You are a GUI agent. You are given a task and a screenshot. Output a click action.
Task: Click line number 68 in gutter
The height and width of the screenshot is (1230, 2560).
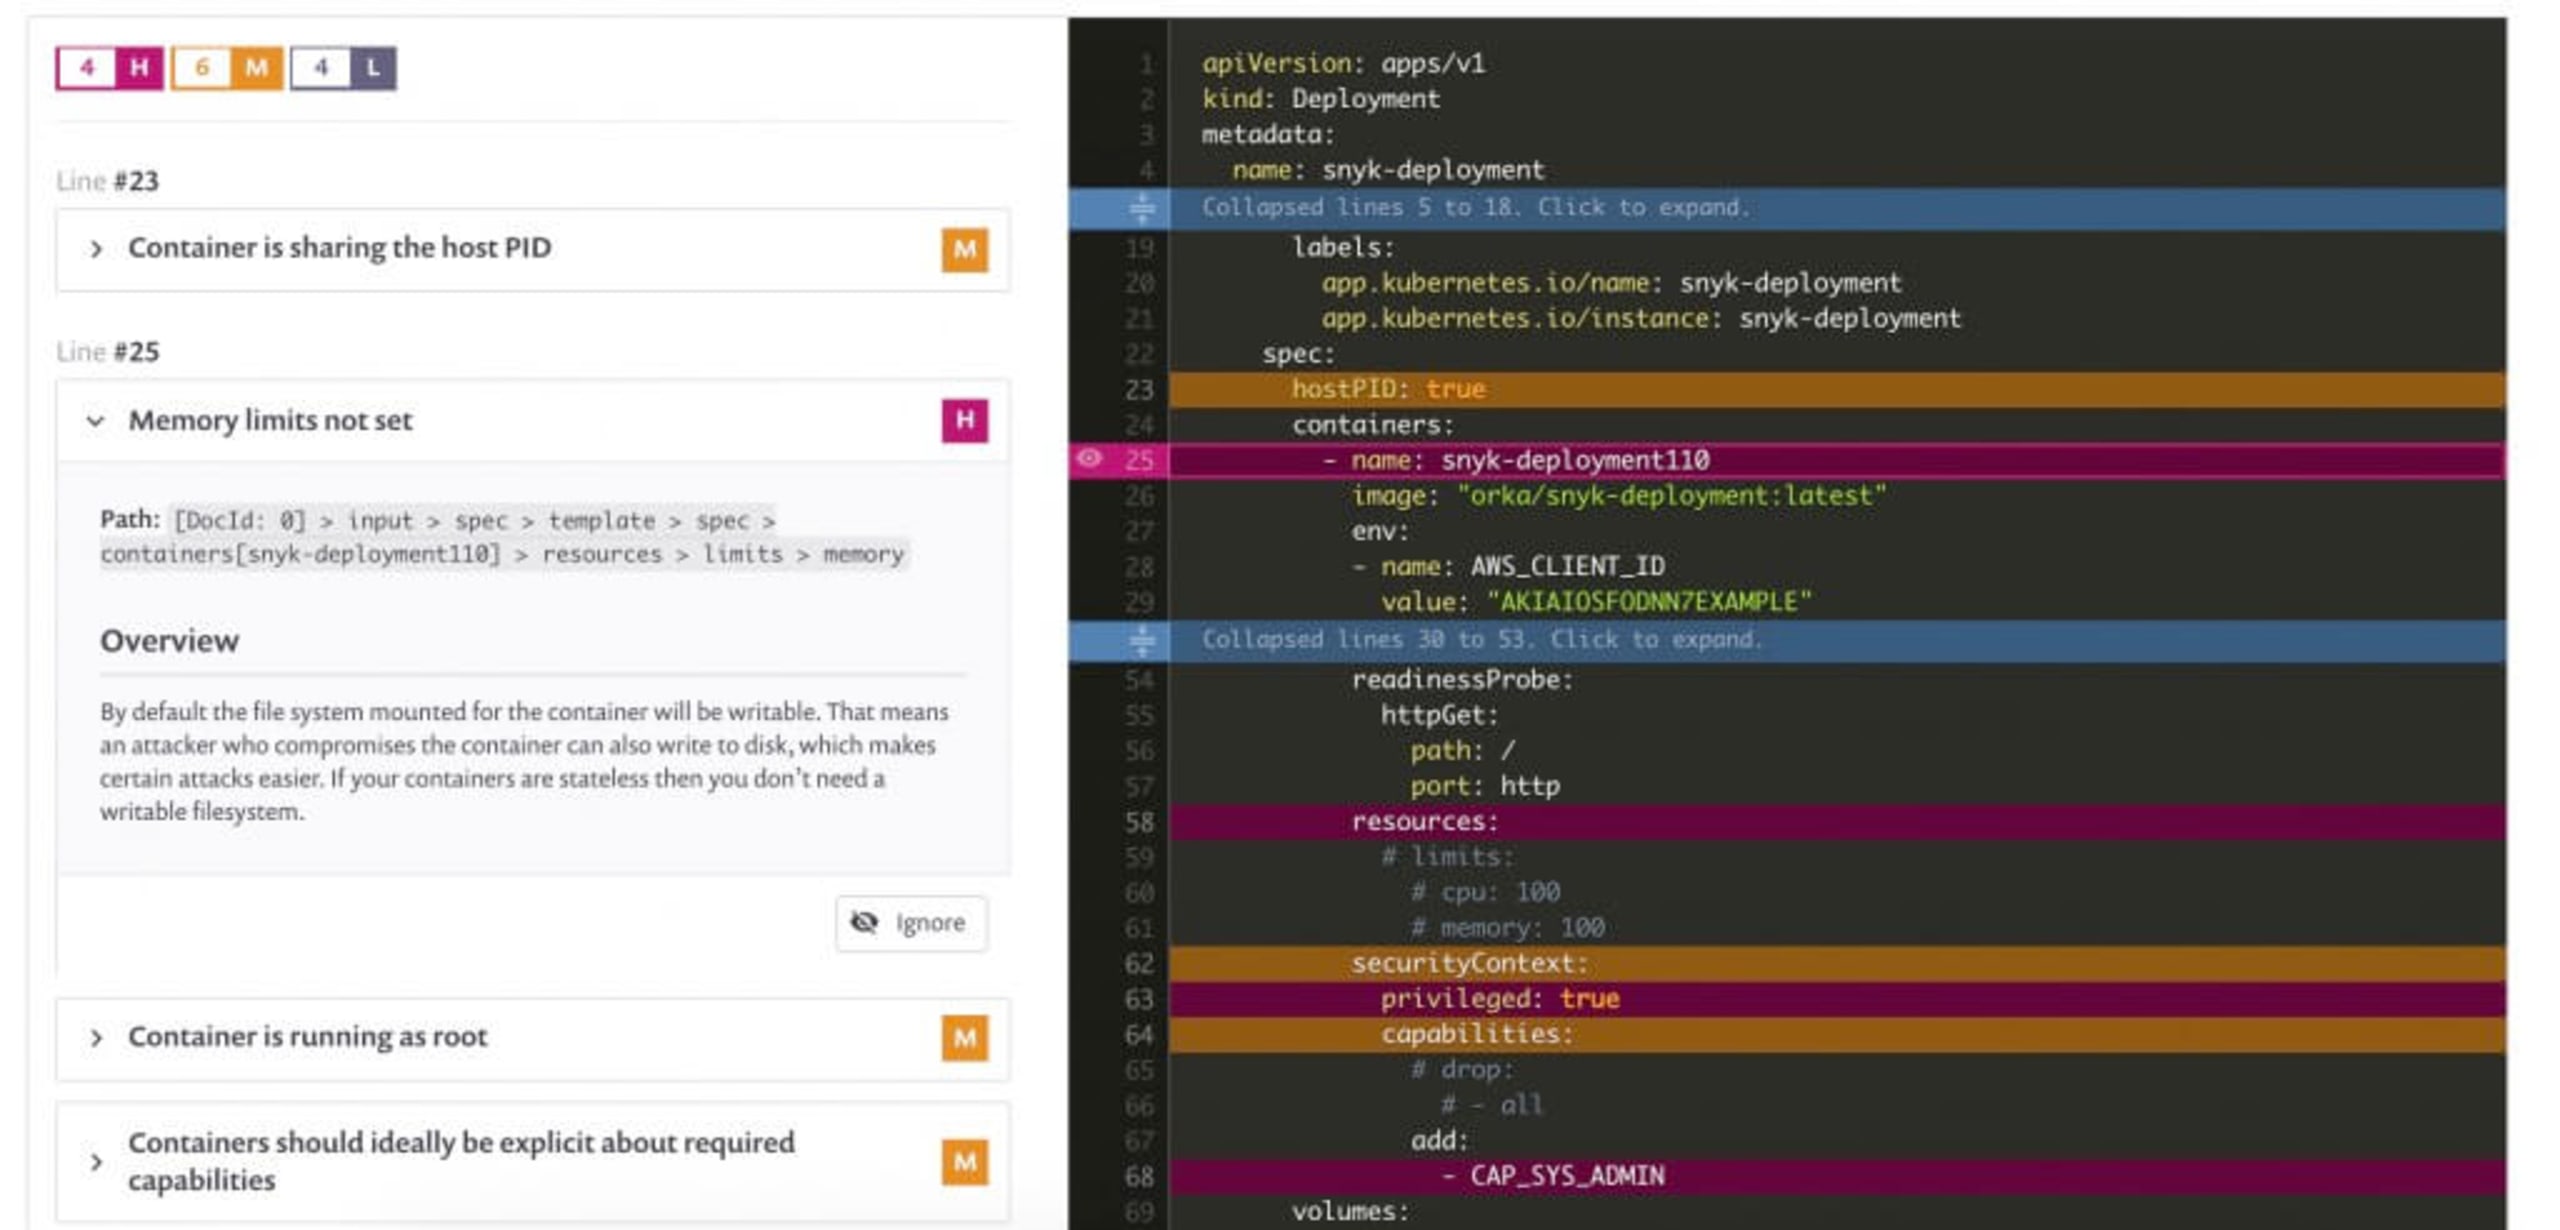click(x=1139, y=1176)
